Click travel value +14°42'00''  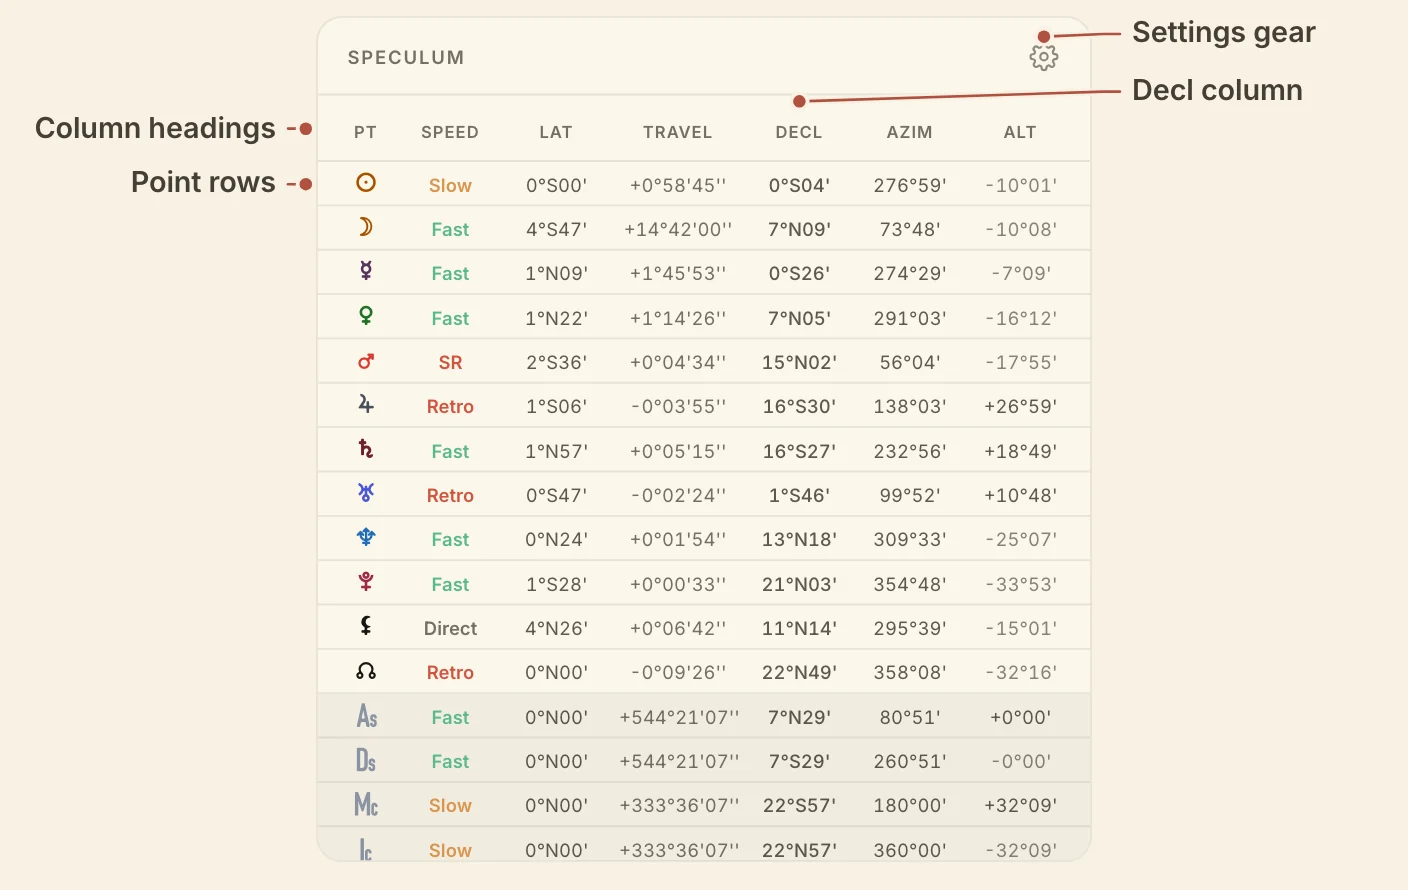(x=678, y=230)
